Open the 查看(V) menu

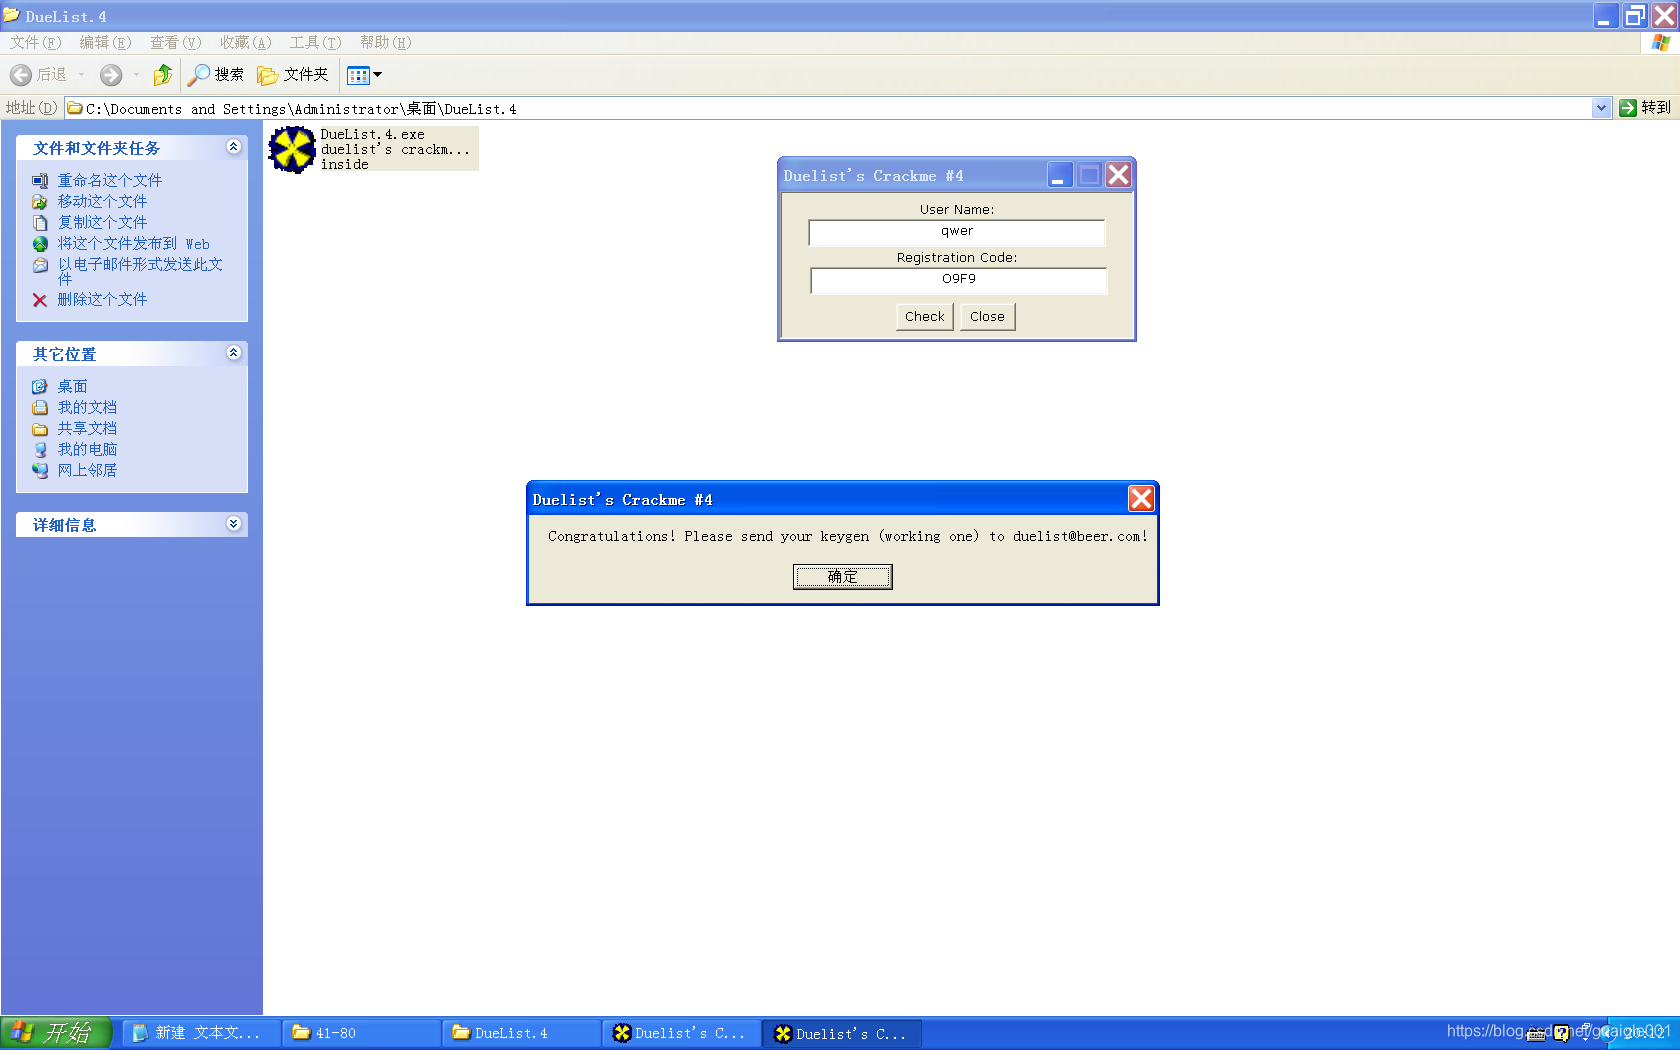coord(175,43)
